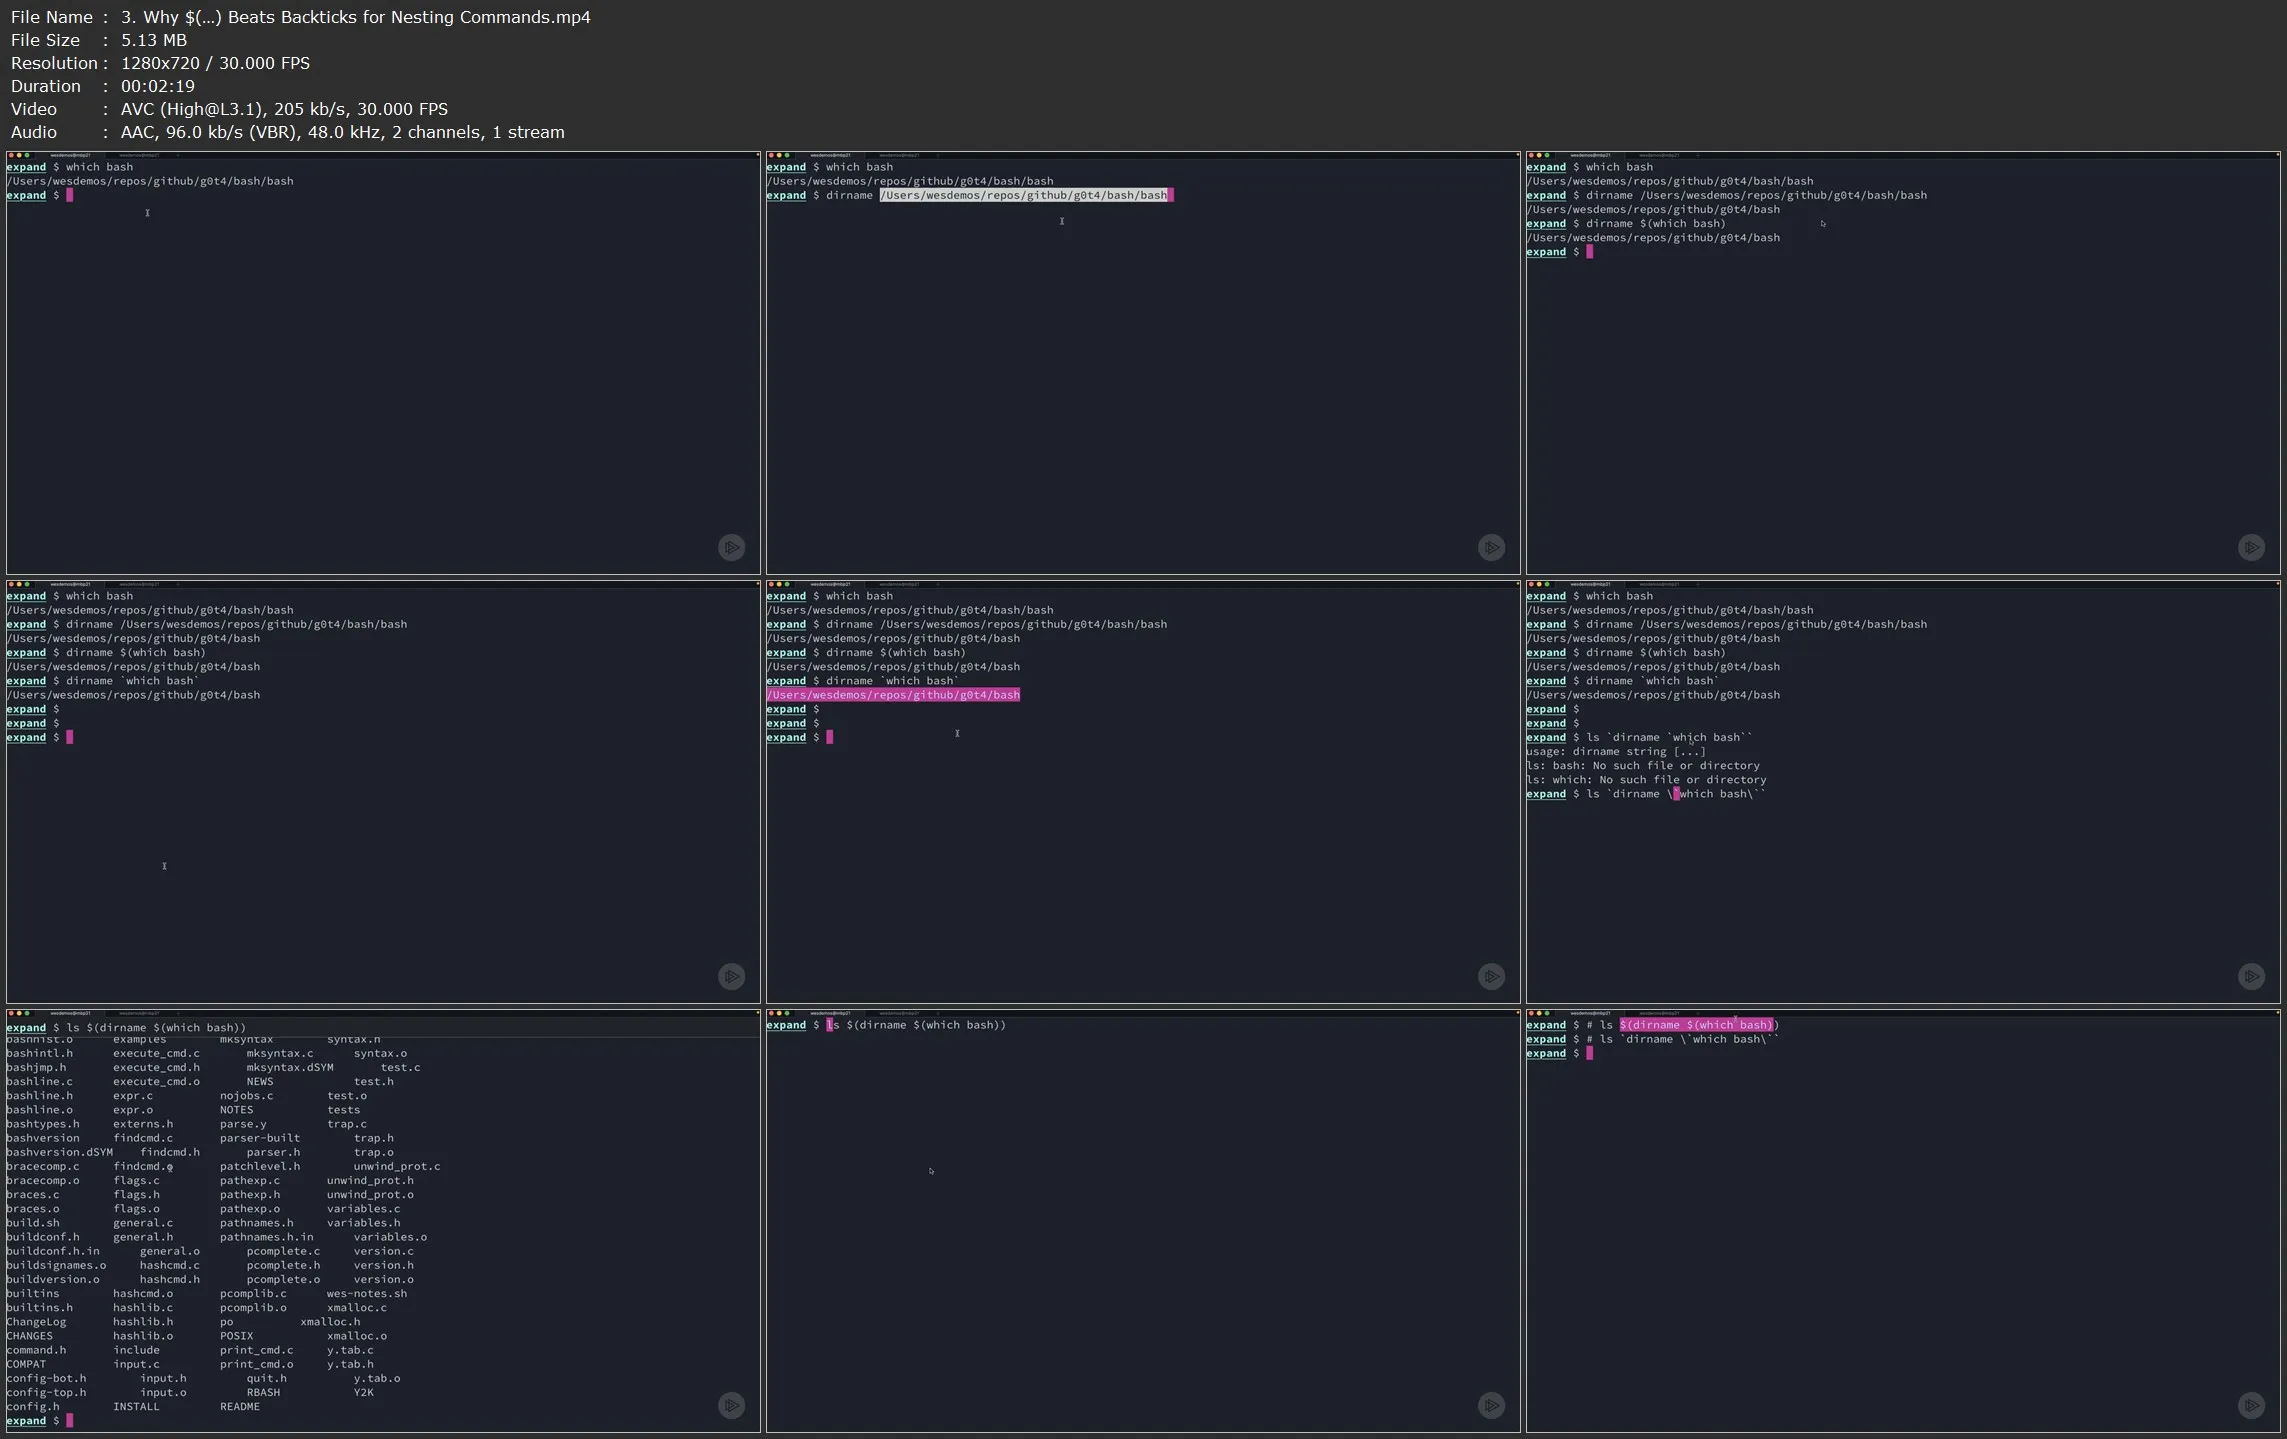Click play icon on frame with lone ls $(dirname) command
This screenshot has height=1439, width=2287.
(x=1491, y=1405)
